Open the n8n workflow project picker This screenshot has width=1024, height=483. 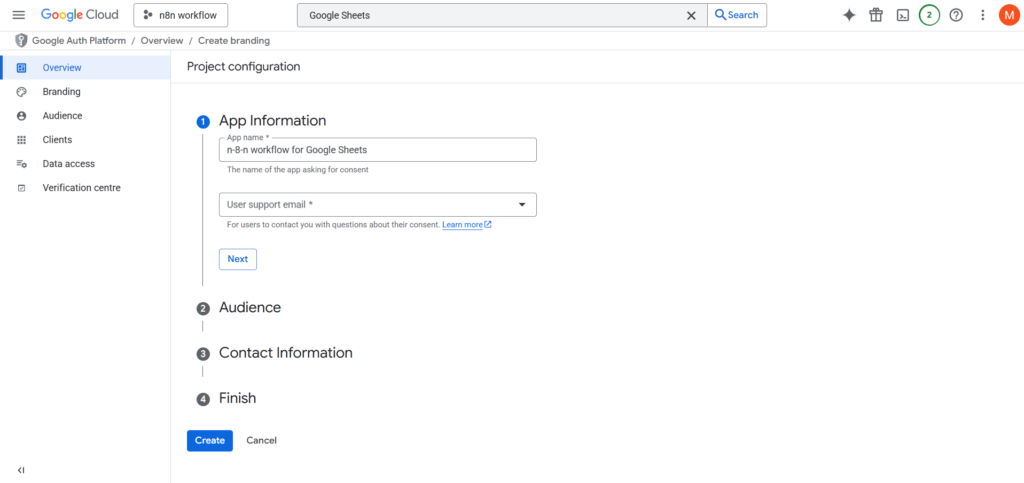[x=181, y=15]
